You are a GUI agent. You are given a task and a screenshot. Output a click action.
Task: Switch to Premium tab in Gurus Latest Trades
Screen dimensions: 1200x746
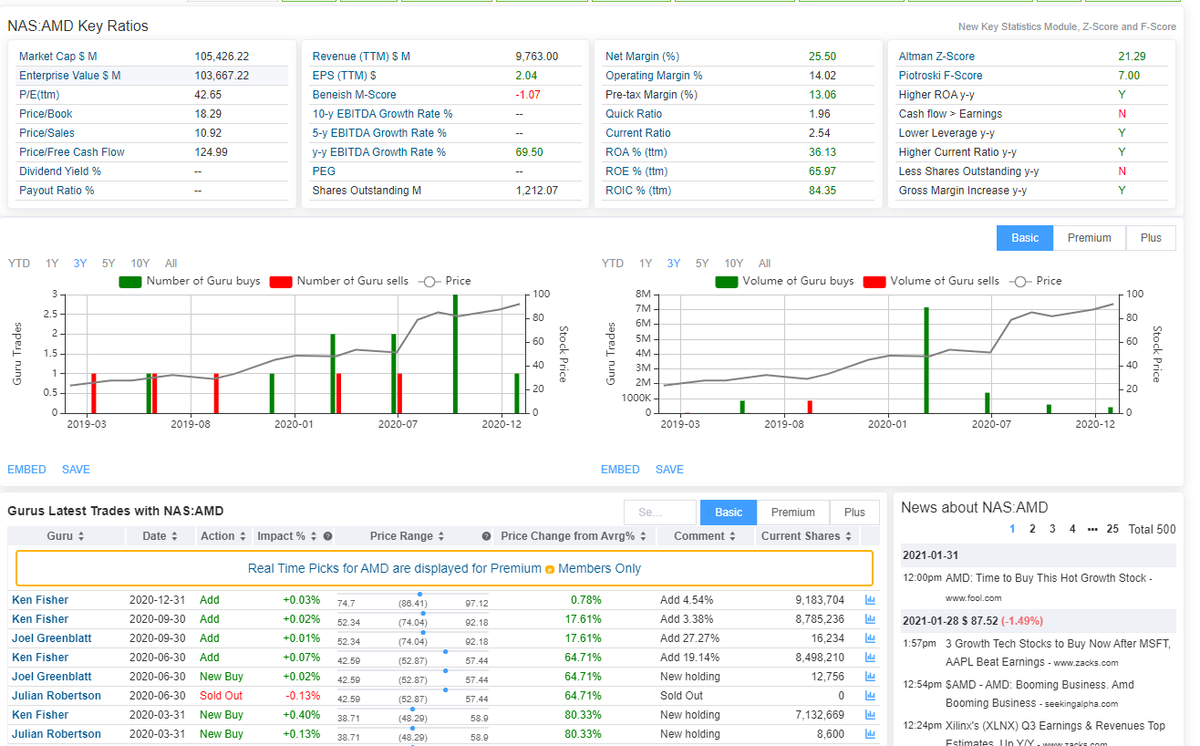pos(793,512)
